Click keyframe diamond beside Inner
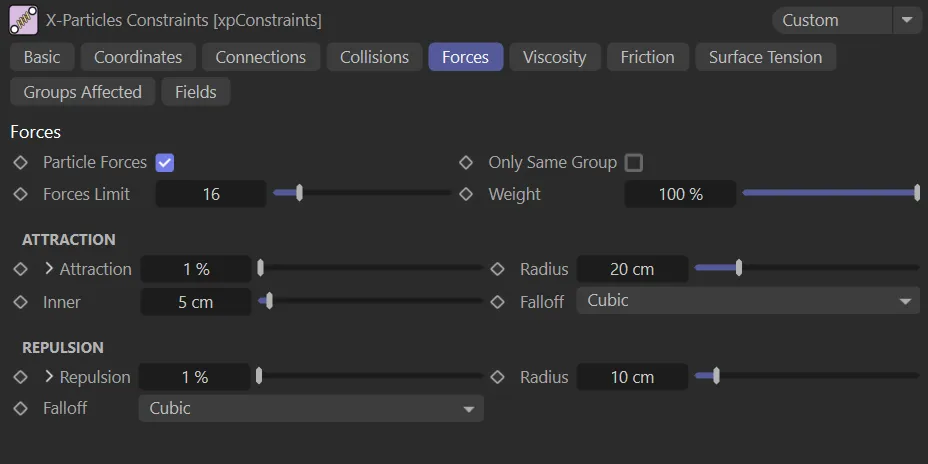This screenshot has width=928, height=464. 20,302
